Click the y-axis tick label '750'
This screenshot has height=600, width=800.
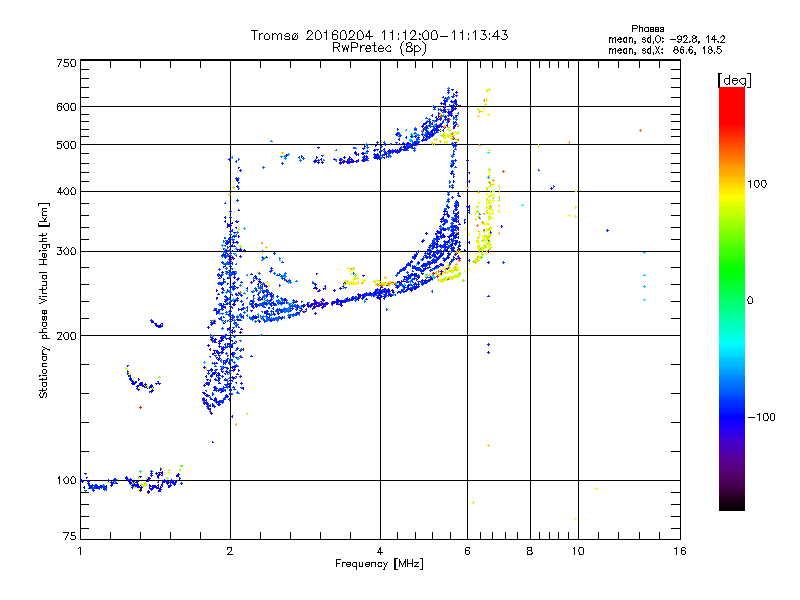tap(66, 63)
